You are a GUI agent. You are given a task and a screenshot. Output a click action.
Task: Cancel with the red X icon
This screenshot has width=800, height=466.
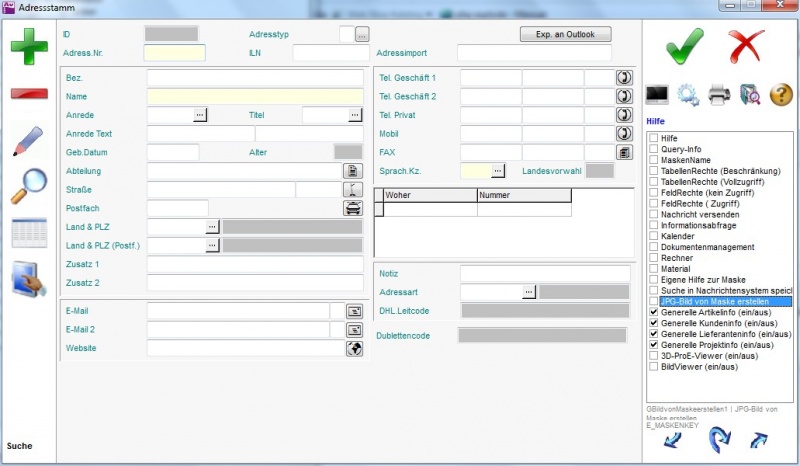[745, 46]
